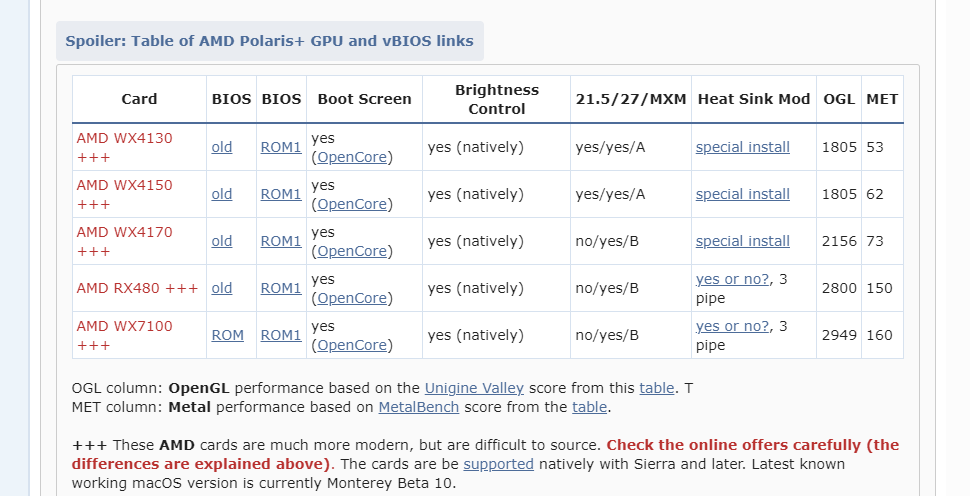Open the old BIOS link for WX4170
This screenshot has height=496, width=970.
coord(221,241)
